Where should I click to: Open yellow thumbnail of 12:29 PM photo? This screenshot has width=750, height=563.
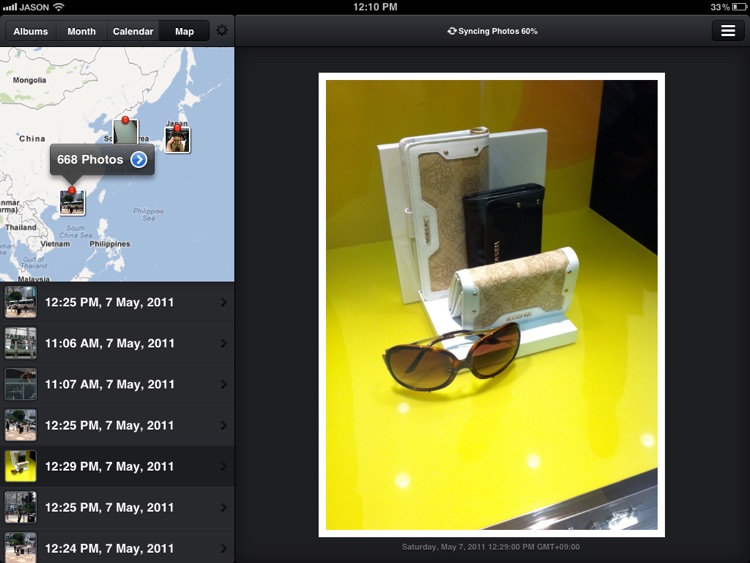tap(21, 466)
